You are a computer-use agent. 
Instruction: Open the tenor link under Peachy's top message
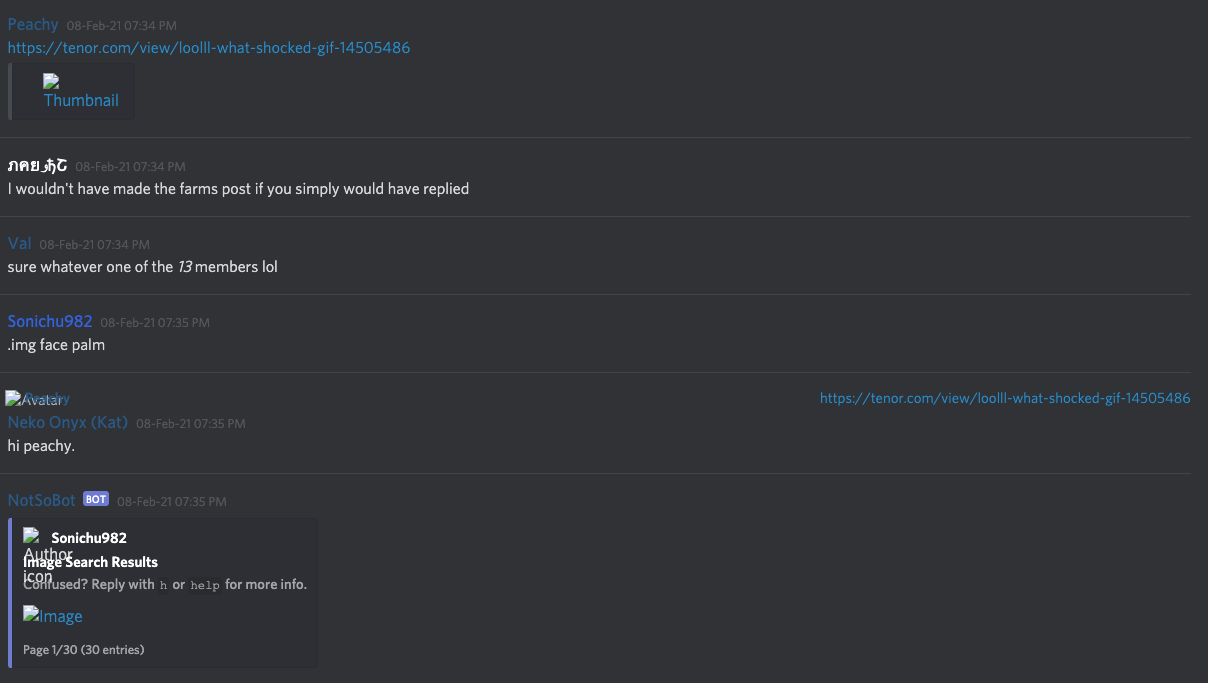click(x=209, y=48)
